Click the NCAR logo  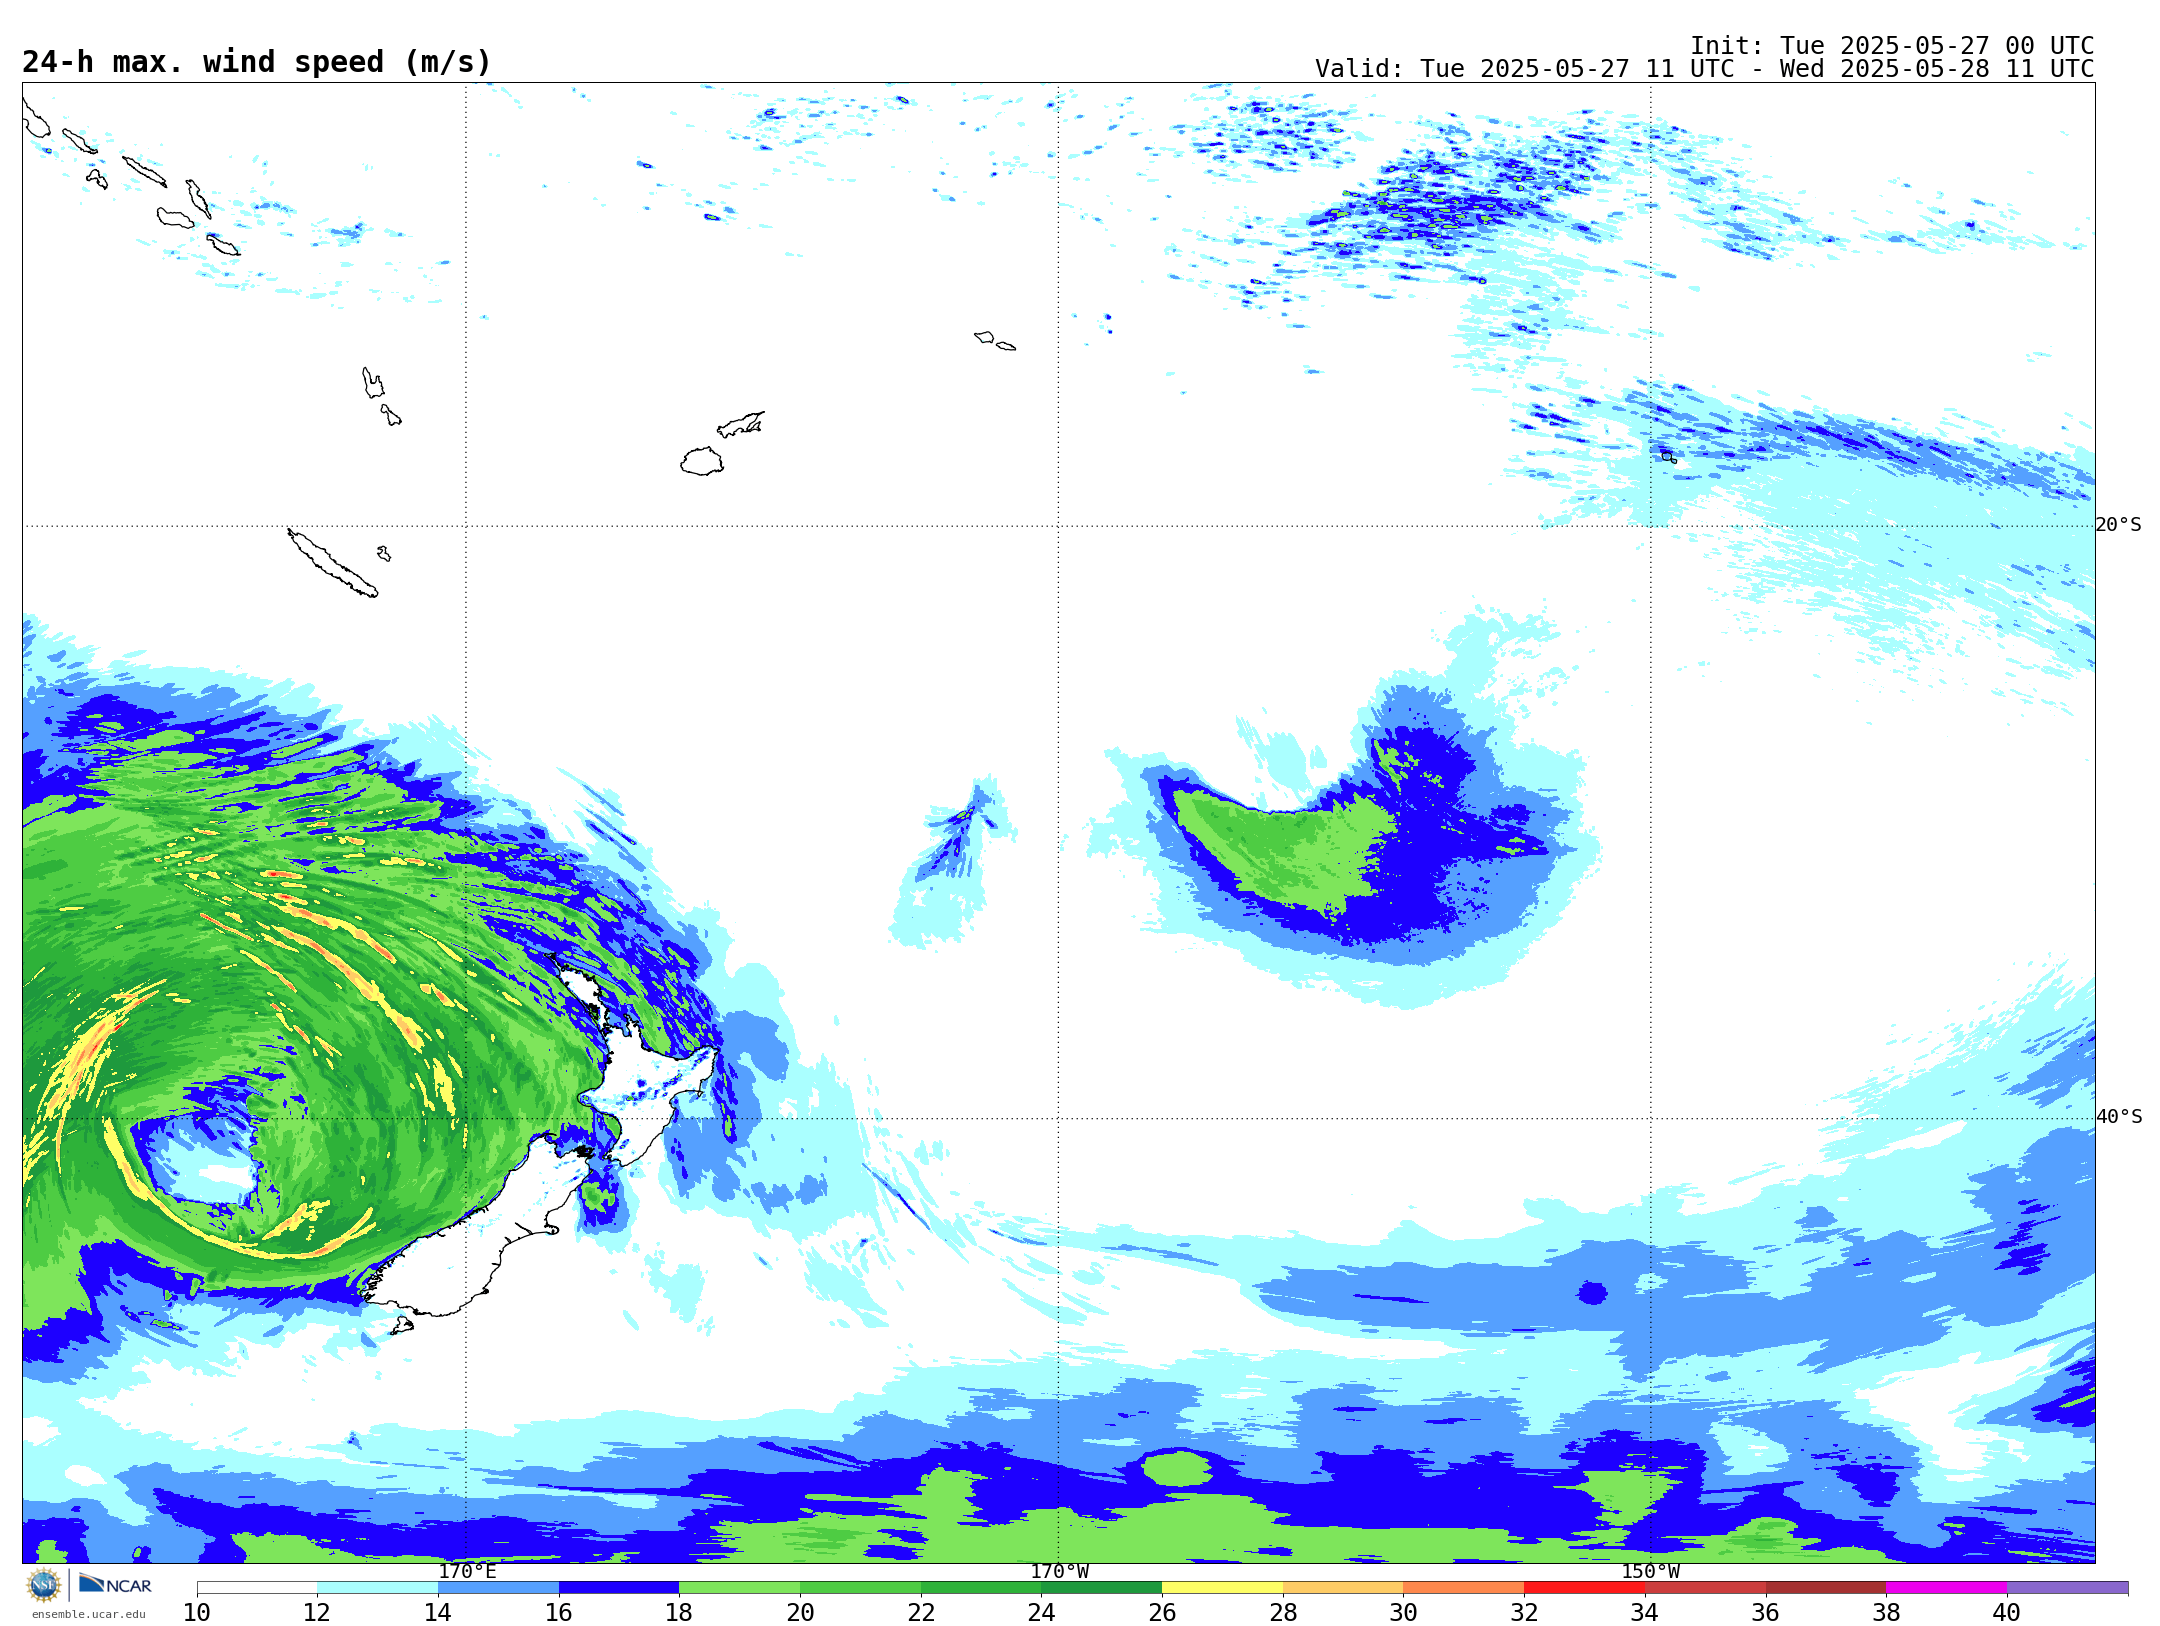[115, 1584]
